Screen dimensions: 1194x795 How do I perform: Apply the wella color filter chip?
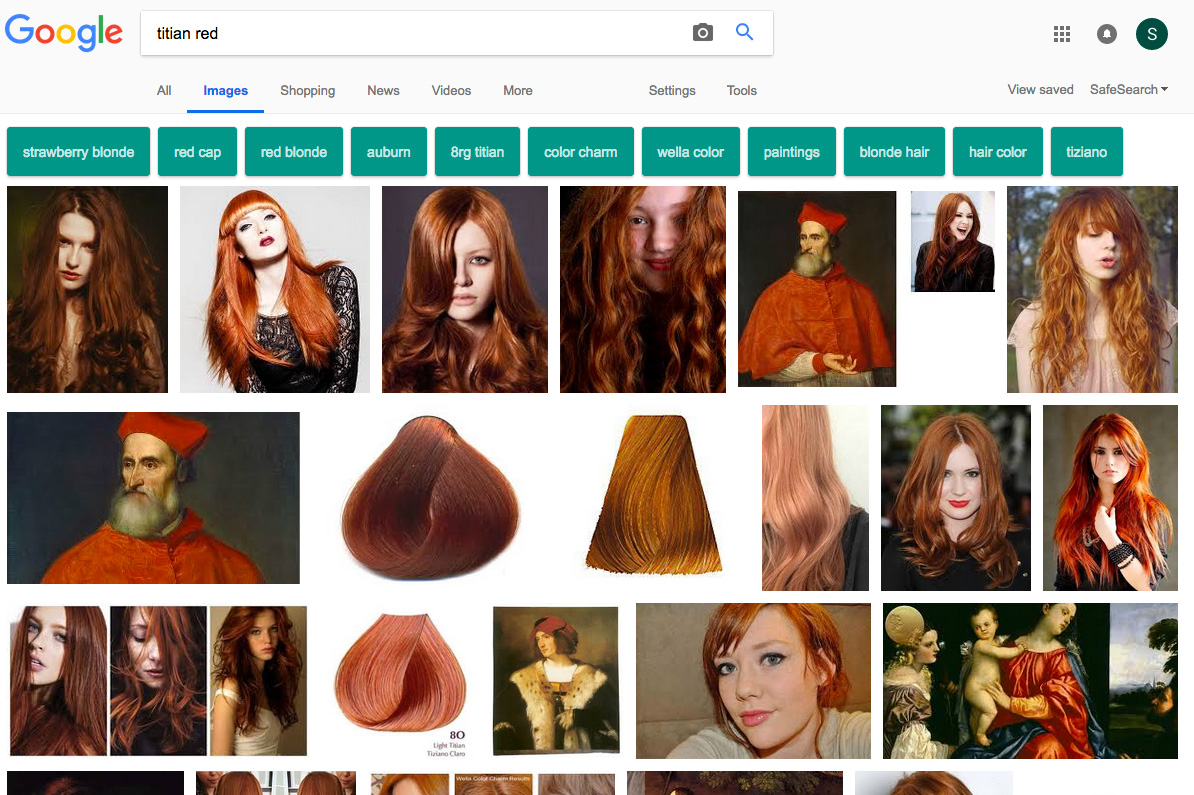tap(690, 152)
